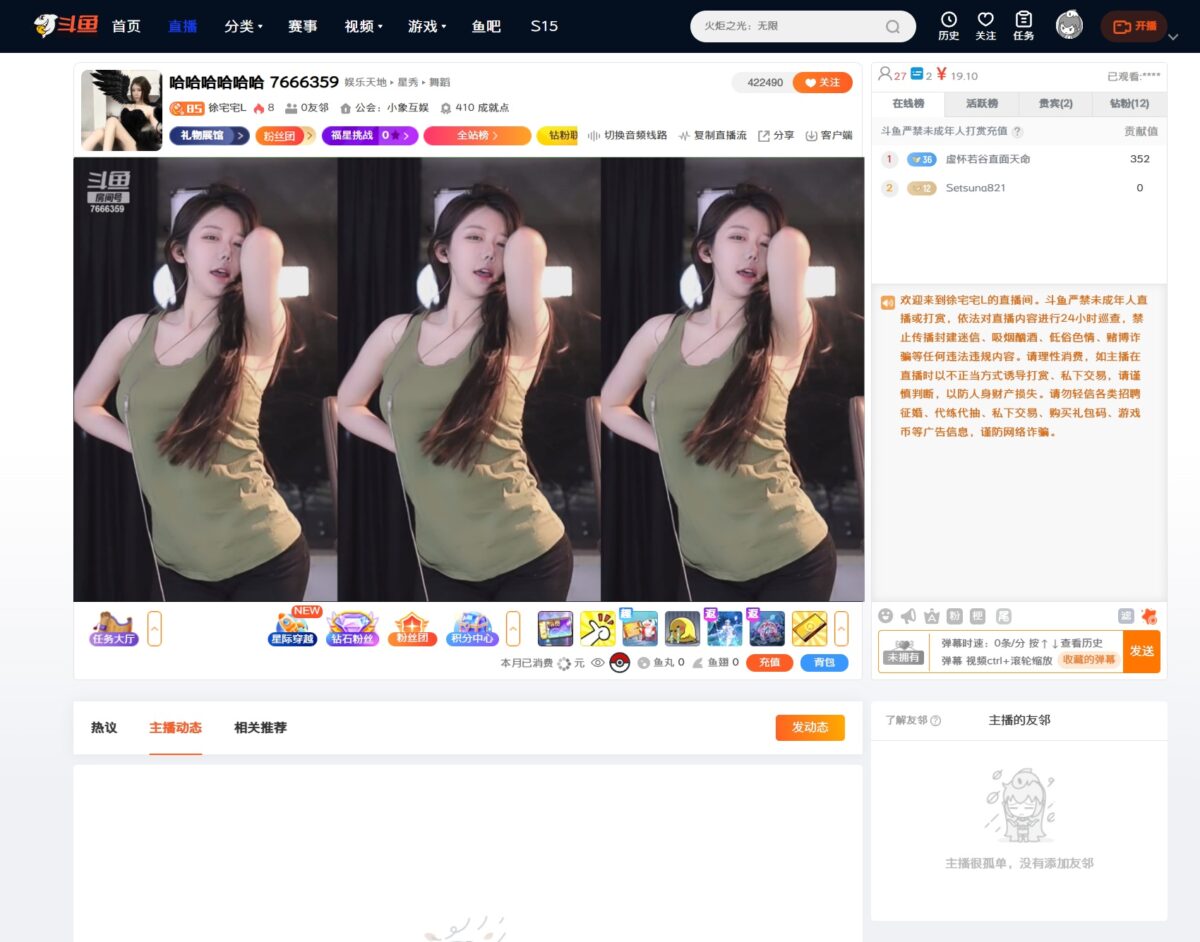Expand the gift bar with the up arrow

pos(841,629)
